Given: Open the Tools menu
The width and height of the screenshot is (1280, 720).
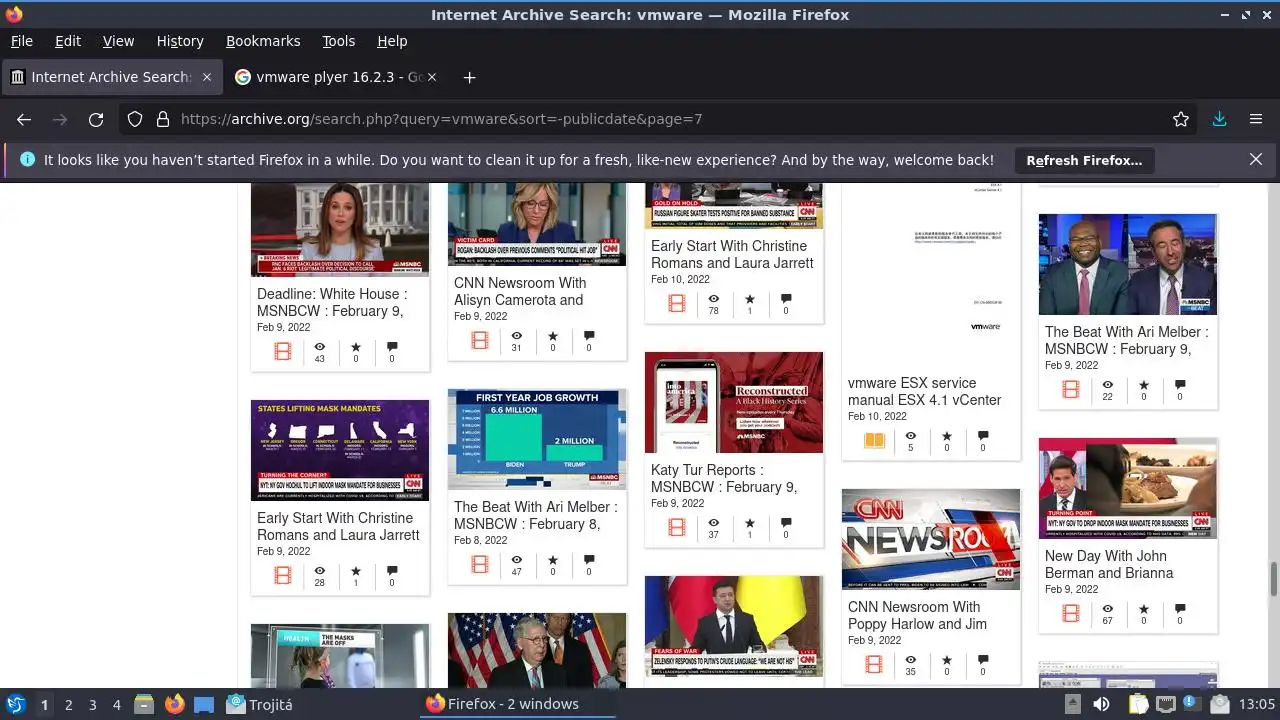Looking at the screenshot, I should pos(339,41).
